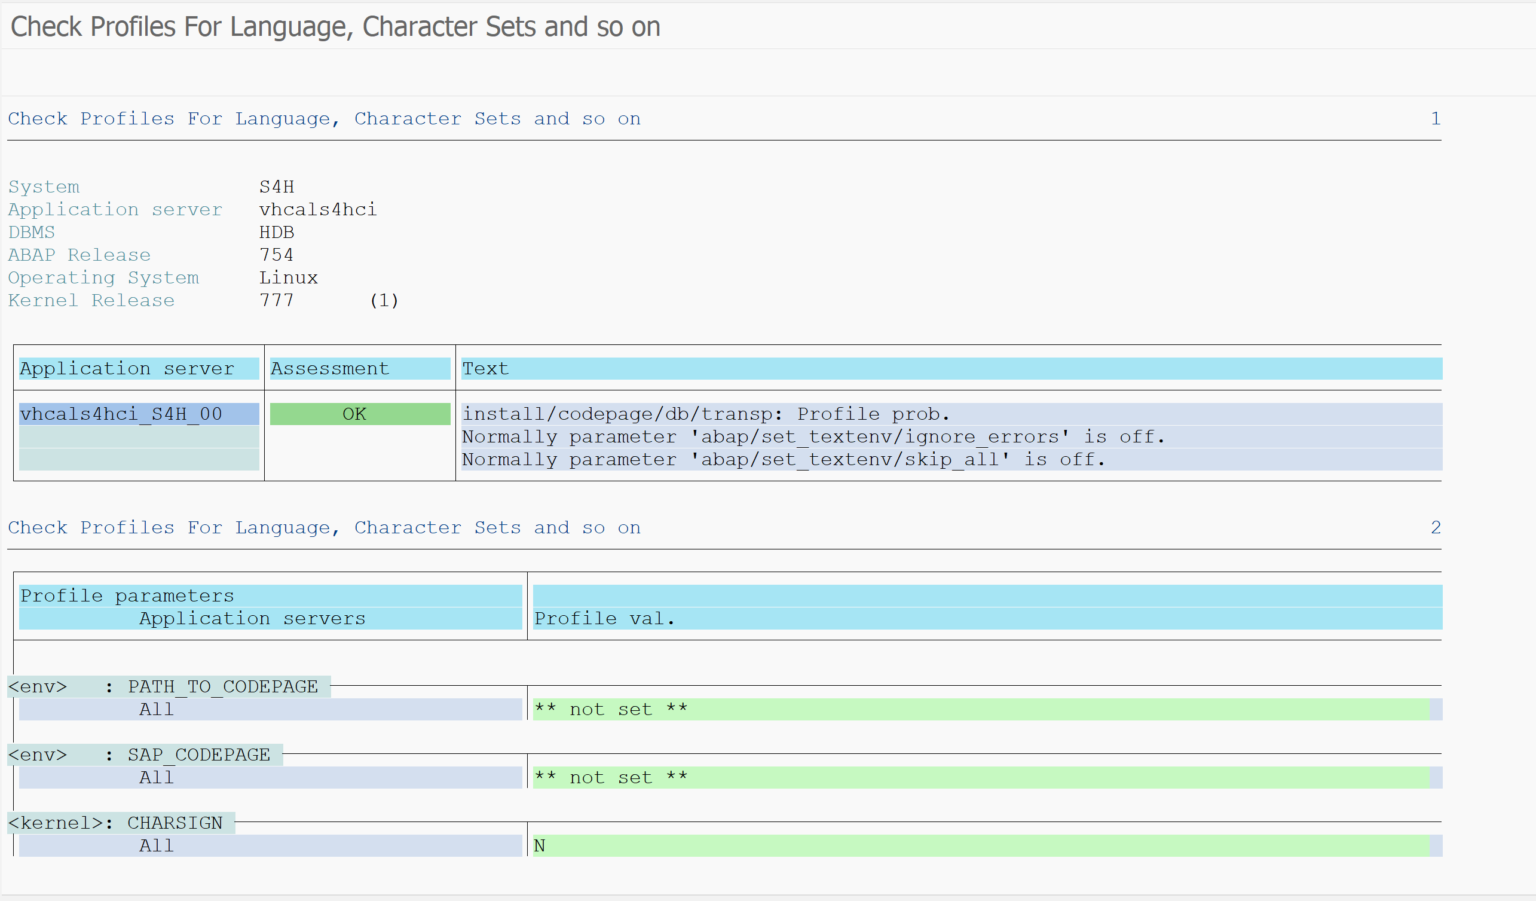
Task: Click the 'not set' value for SAP_CODEPAGE
Action: click(x=610, y=778)
